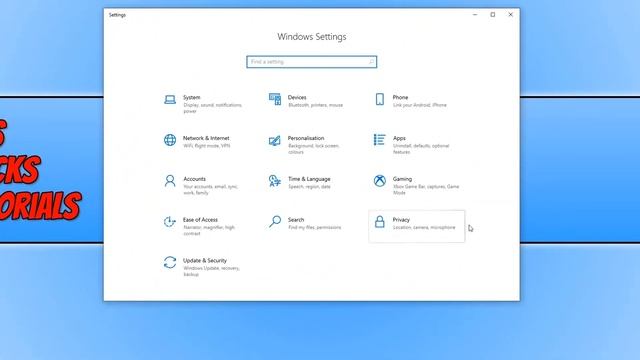
Task: Click "Windows Update, recovery, backup" text
Action: [x=211, y=271]
